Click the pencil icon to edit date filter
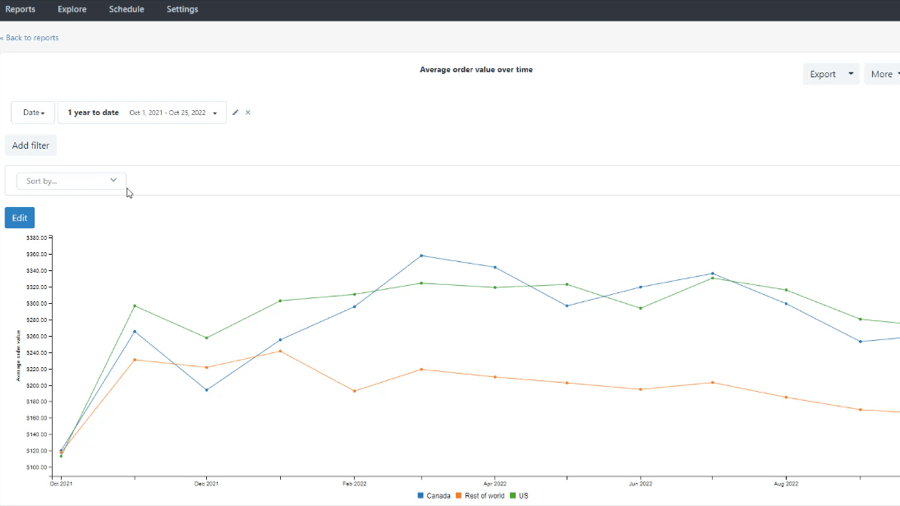 coord(236,113)
